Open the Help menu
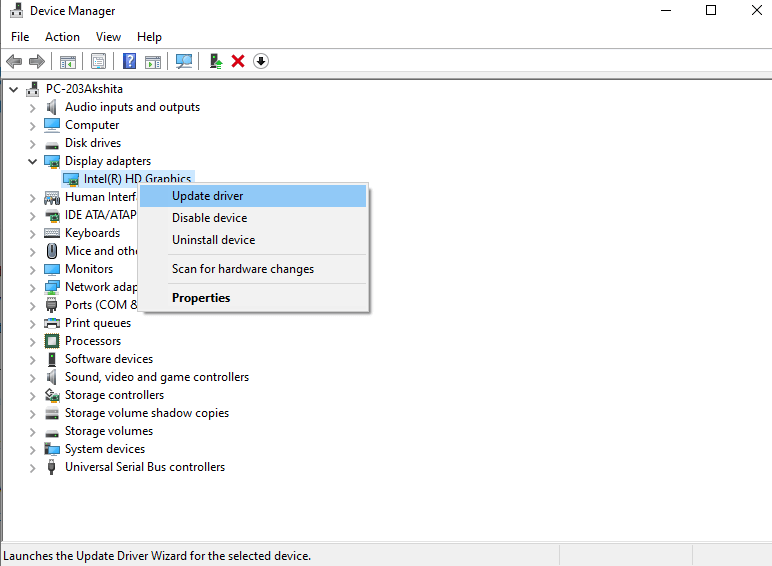 pos(149,37)
